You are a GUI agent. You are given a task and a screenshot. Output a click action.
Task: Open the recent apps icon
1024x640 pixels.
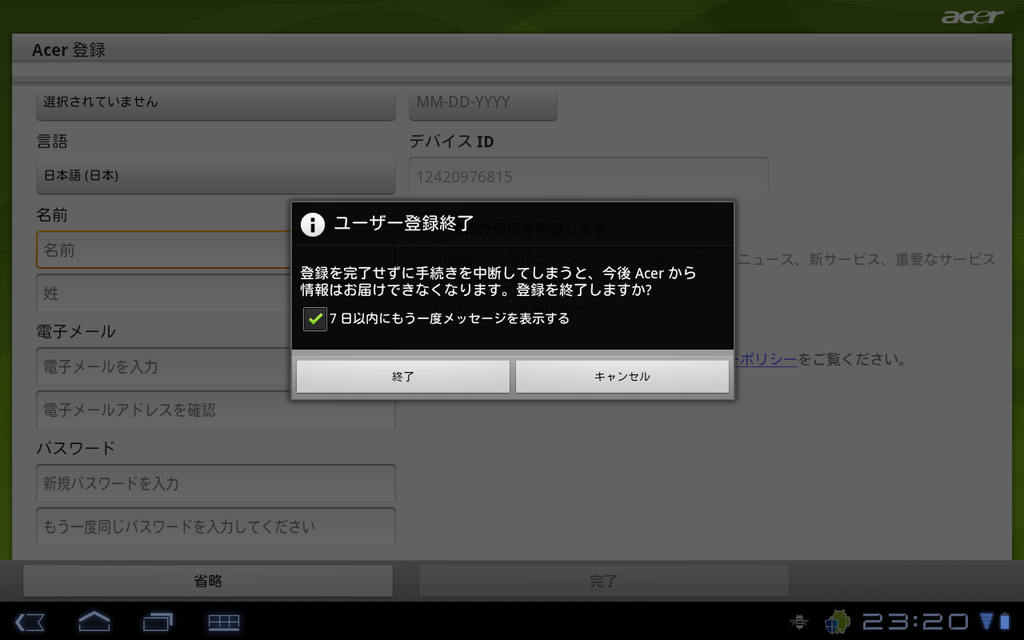157,622
